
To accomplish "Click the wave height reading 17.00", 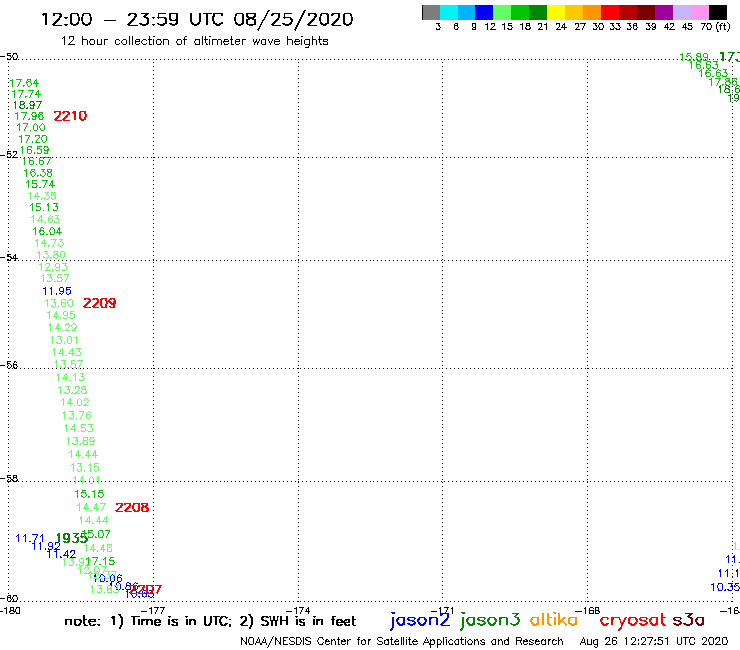I will pyautogui.click(x=31, y=127).
